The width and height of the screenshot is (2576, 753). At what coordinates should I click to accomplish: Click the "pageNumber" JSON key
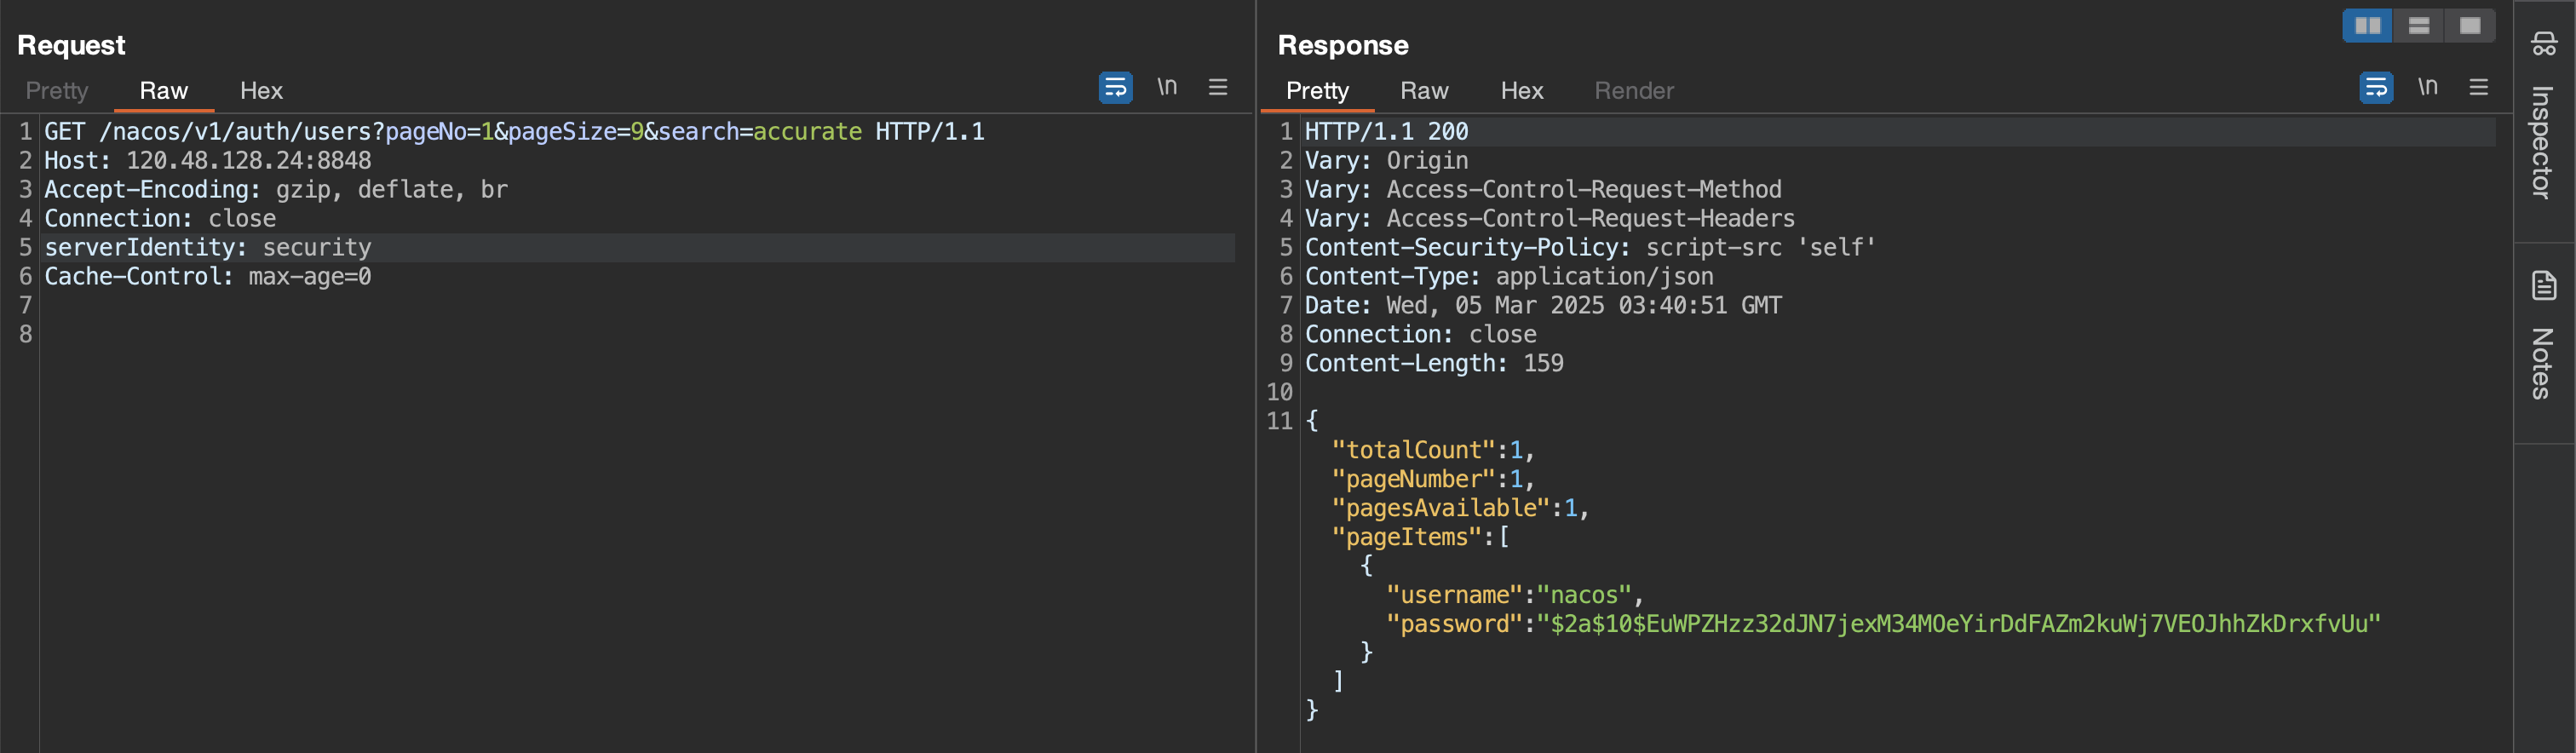pos(1414,480)
